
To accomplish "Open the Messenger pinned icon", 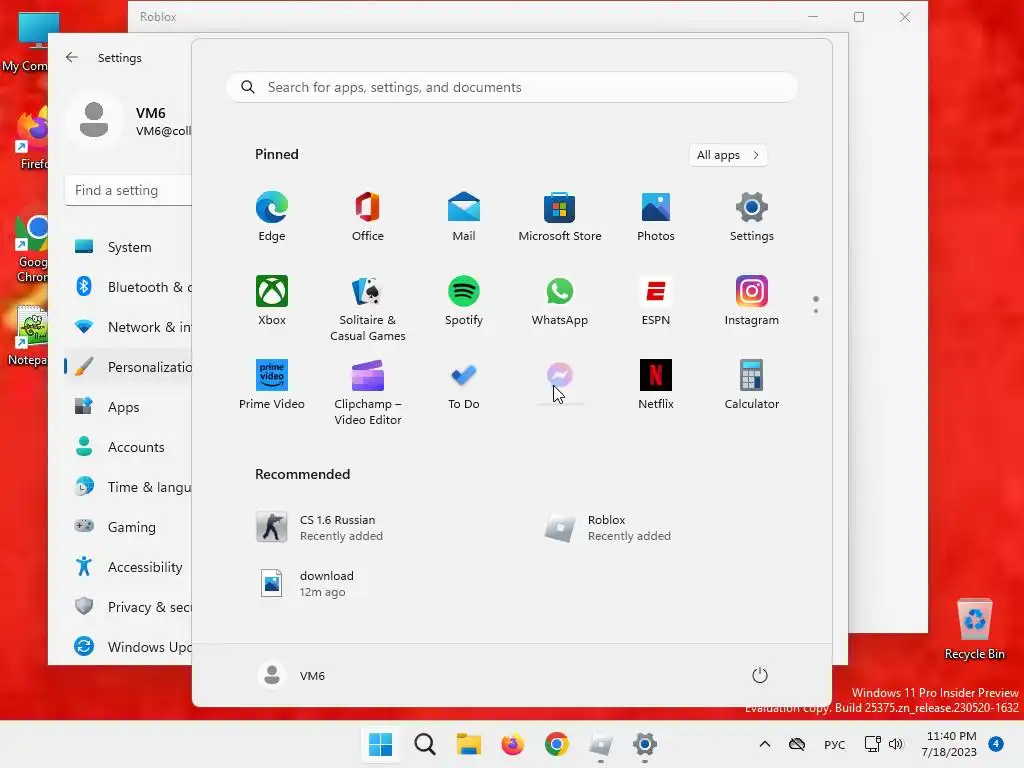I will pyautogui.click(x=560, y=376).
